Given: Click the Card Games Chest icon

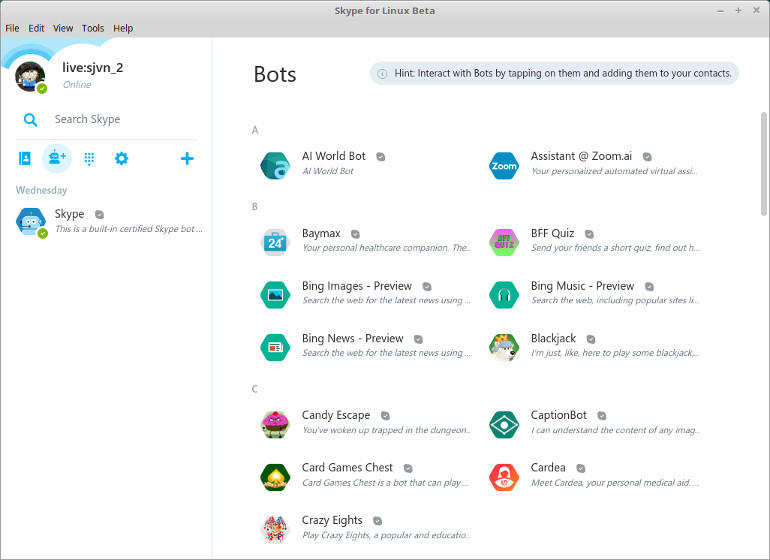Looking at the screenshot, I should 275,477.
